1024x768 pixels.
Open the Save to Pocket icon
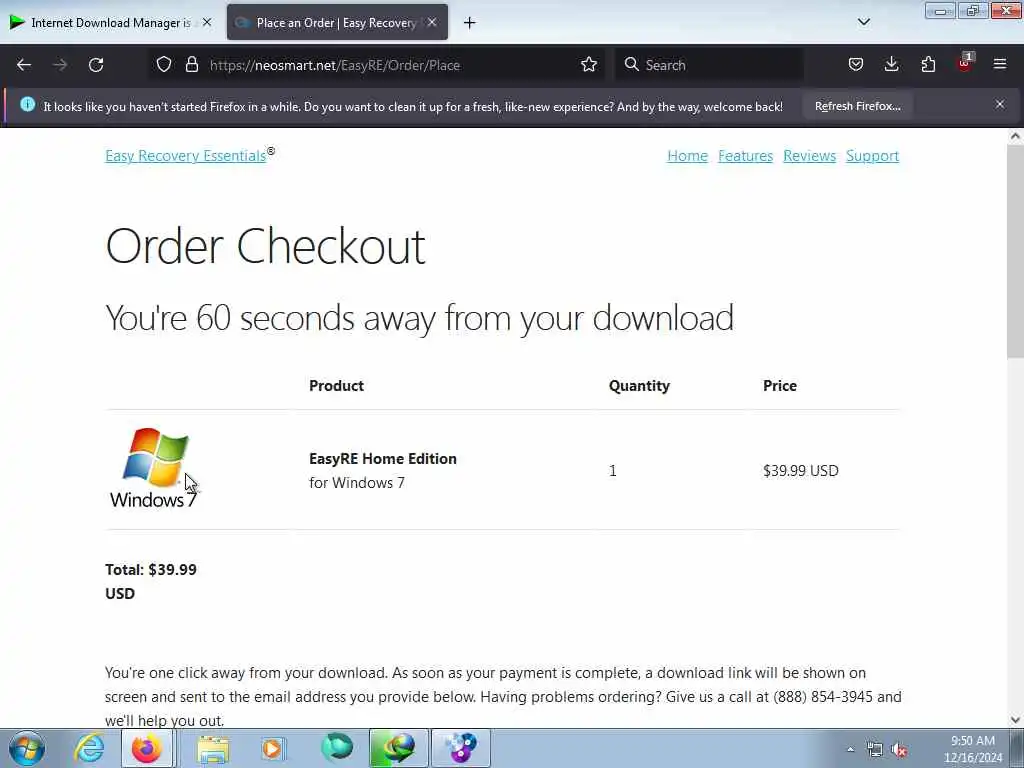click(x=856, y=65)
